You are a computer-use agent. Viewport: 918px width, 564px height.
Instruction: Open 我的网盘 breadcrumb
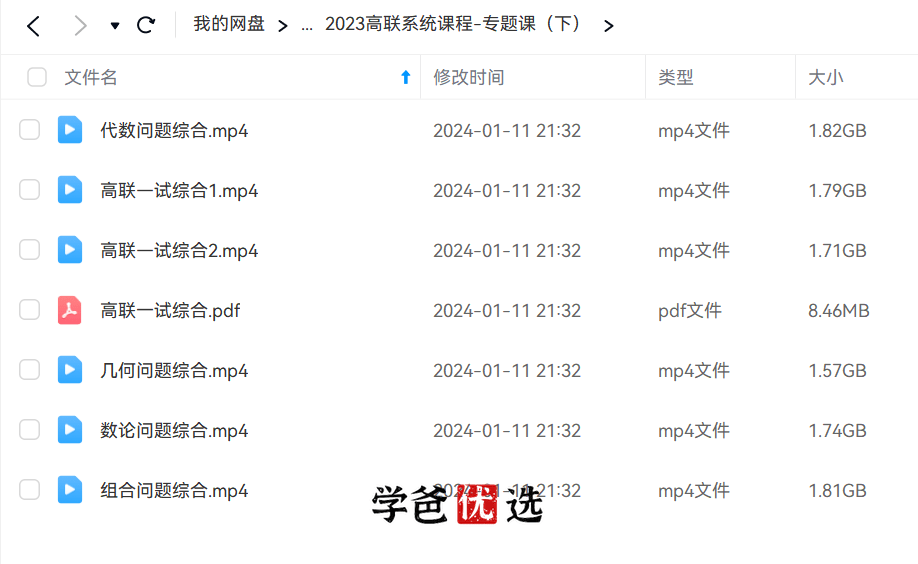tap(229, 24)
